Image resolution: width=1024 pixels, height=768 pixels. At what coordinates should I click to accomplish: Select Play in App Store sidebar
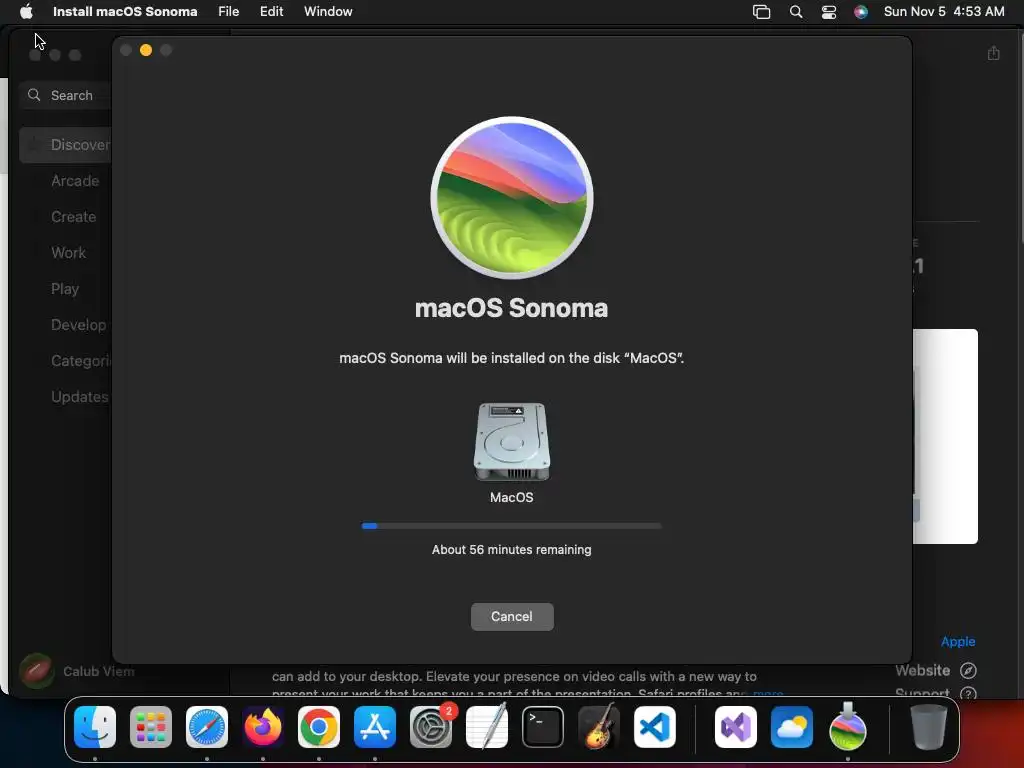65,289
